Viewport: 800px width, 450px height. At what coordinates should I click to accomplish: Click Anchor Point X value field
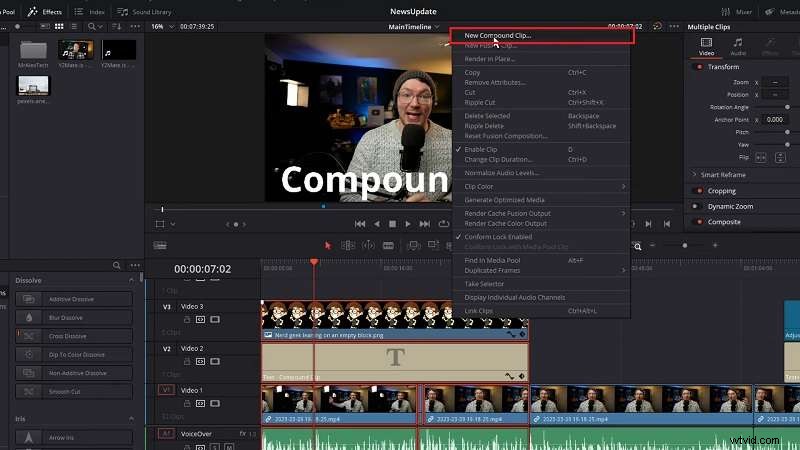[775, 119]
